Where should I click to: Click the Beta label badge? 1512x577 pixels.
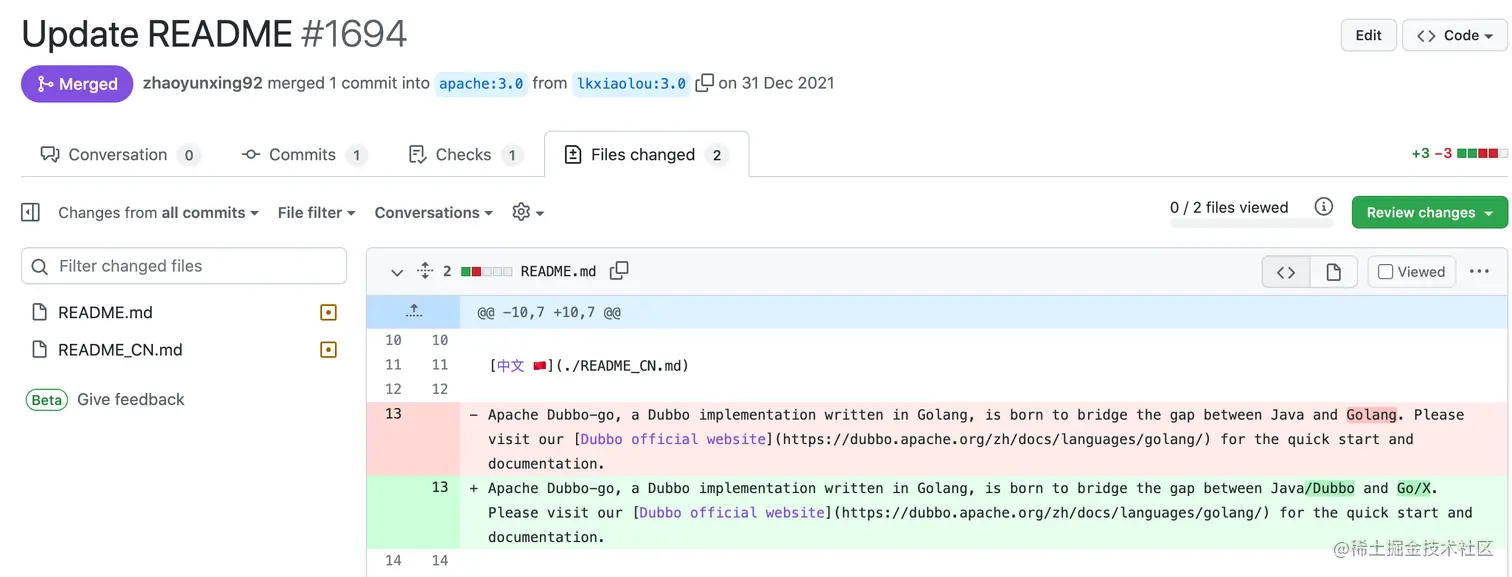click(x=47, y=399)
